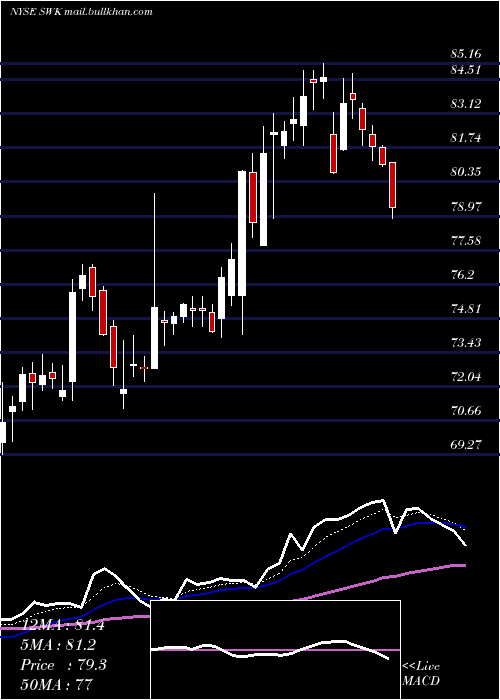Viewport: 500px width, 700px height.
Task: Select the 81.74 price level label
Action: (466, 138)
